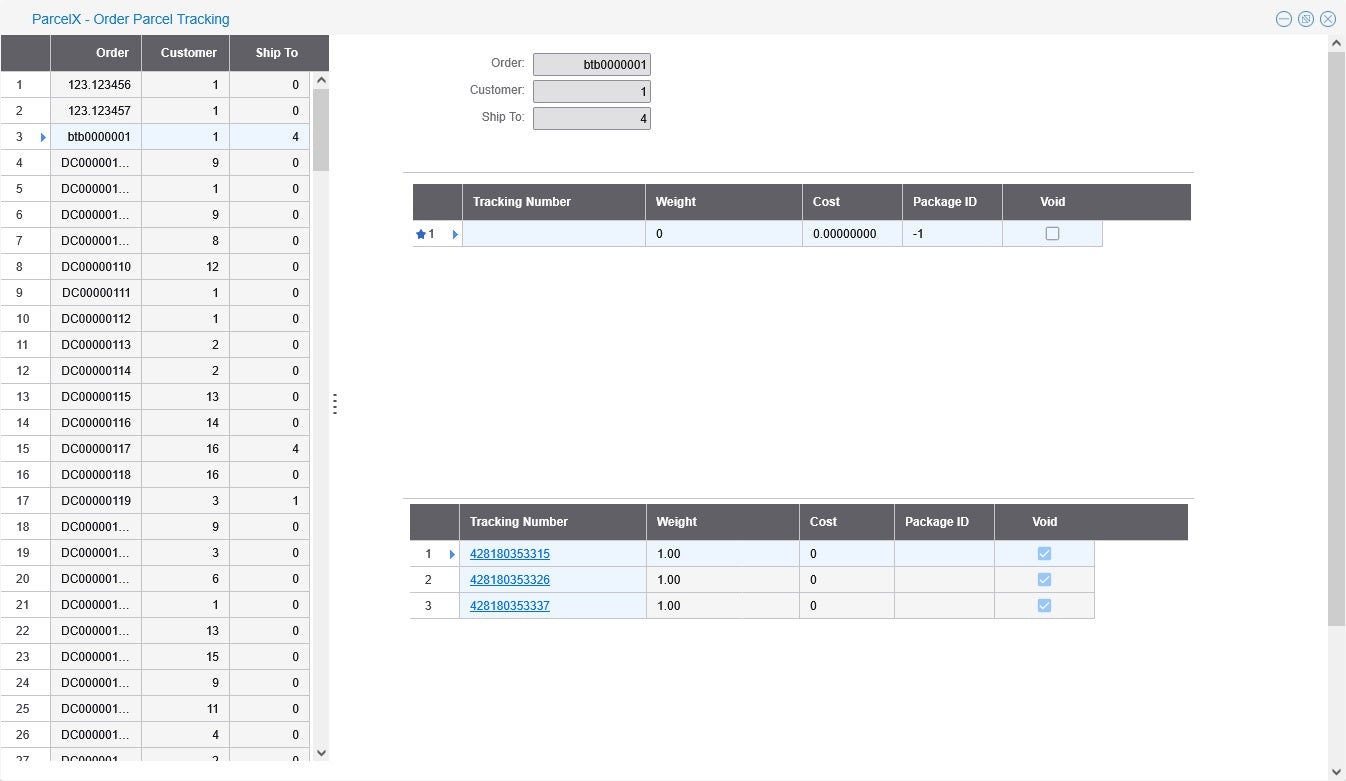Click the new row star icon

coord(421,234)
